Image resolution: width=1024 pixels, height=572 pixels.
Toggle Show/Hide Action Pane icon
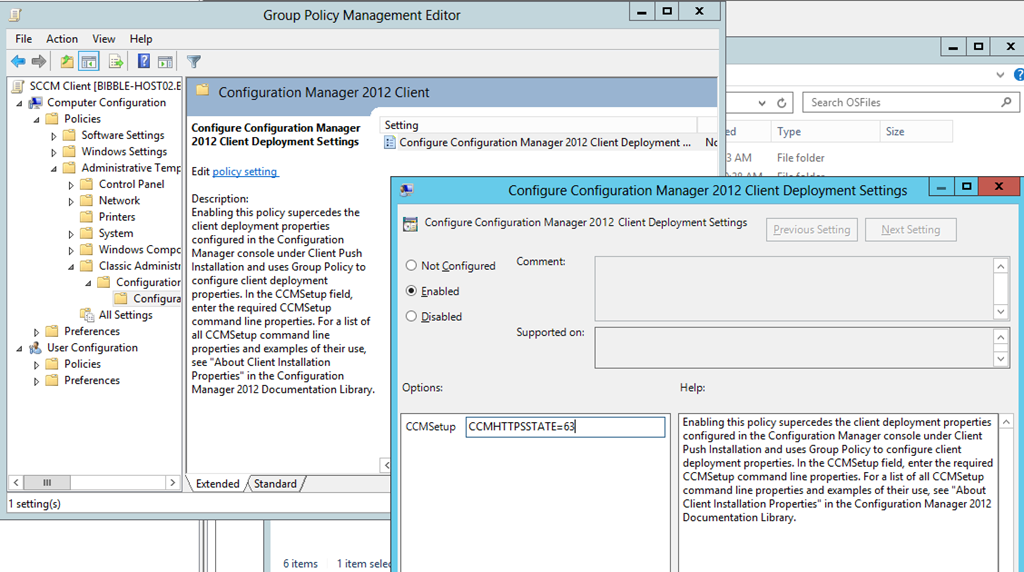[x=165, y=62]
